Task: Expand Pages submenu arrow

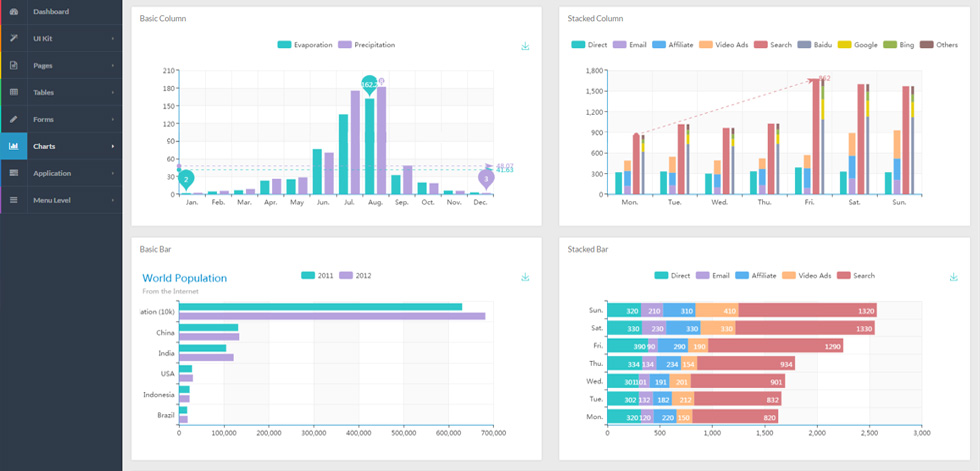Action: [112, 66]
